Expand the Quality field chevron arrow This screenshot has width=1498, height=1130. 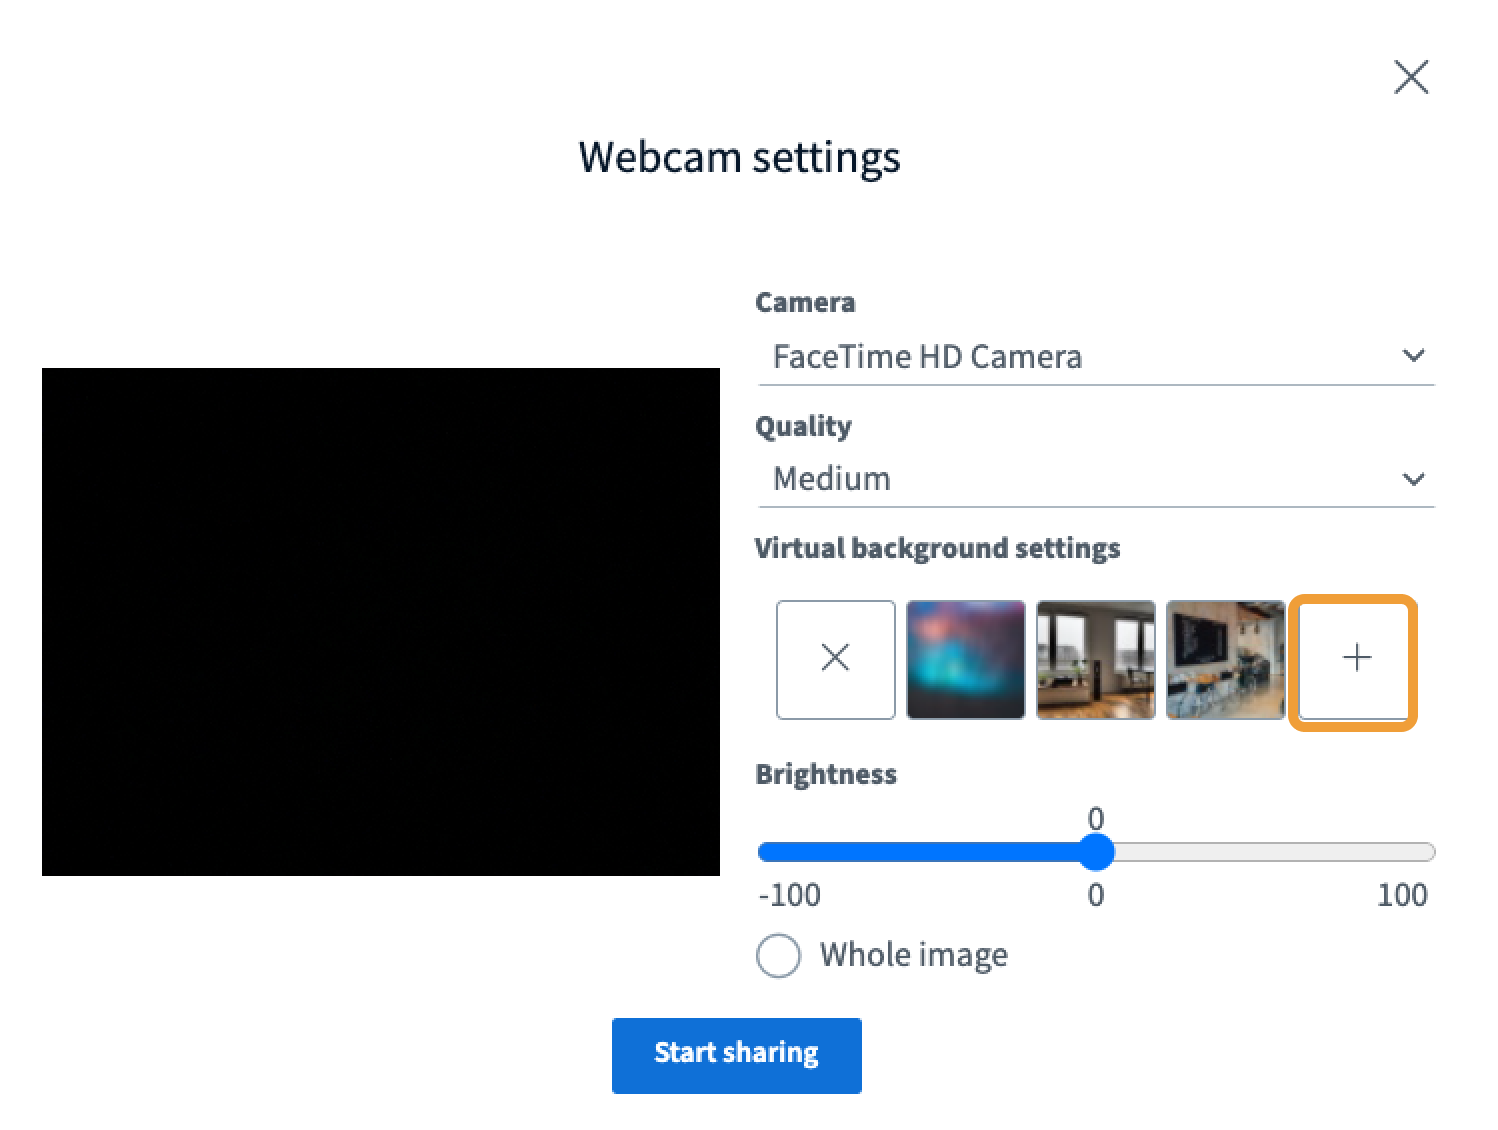[1413, 479]
